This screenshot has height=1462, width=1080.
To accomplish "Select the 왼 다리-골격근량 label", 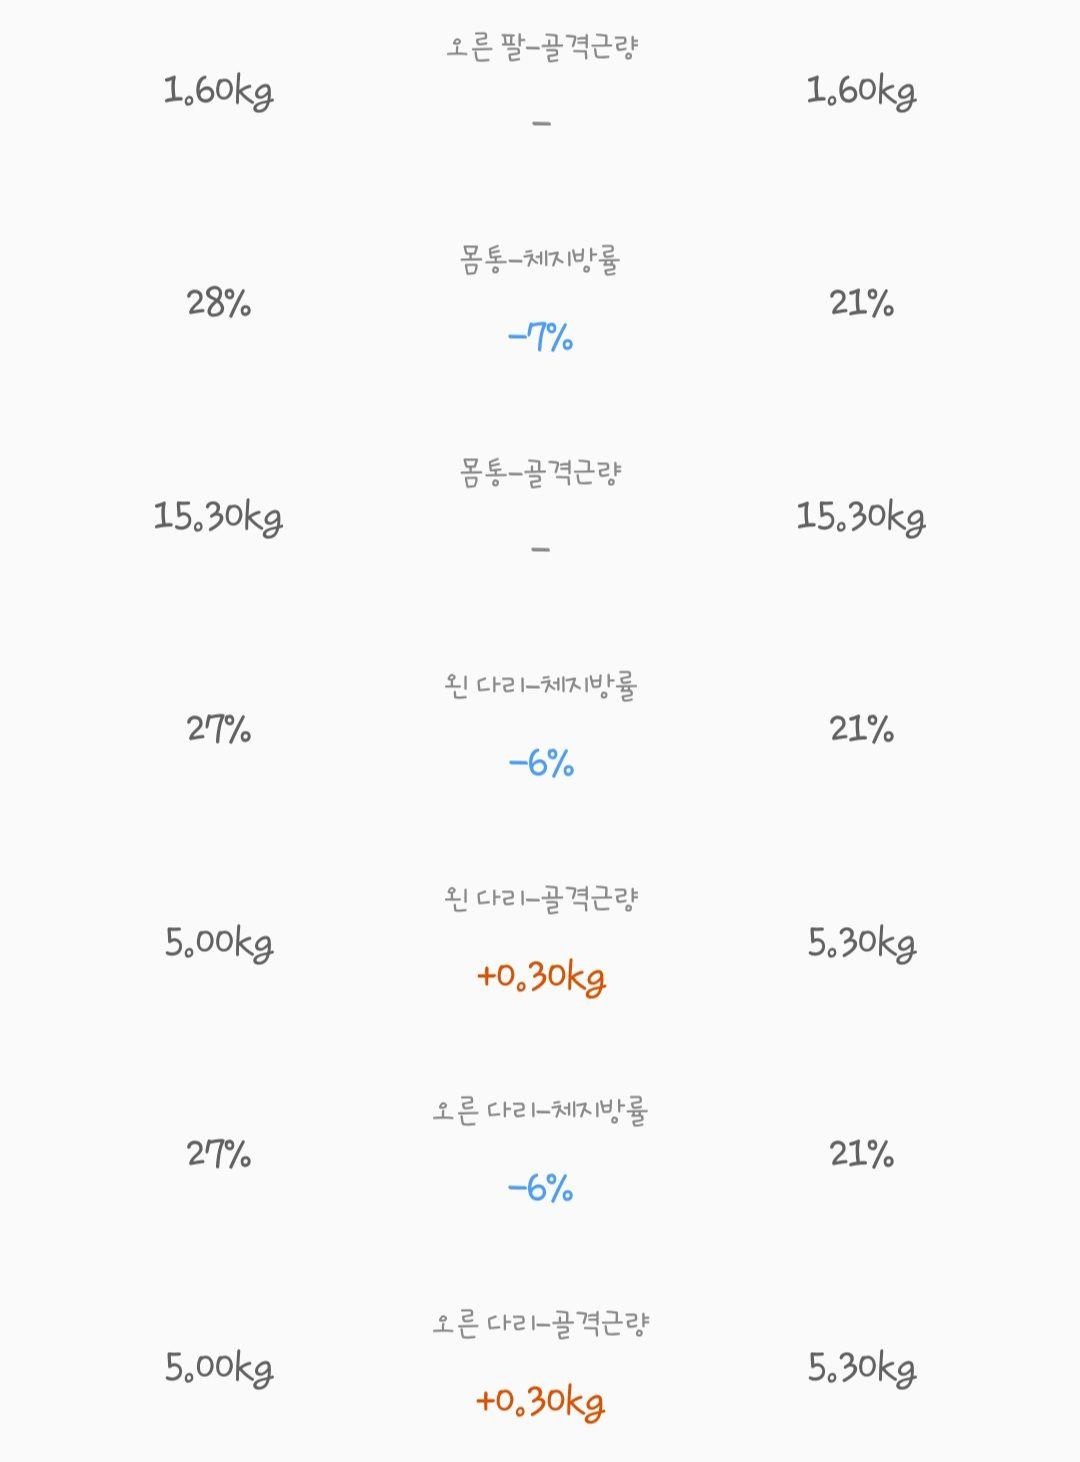I will (541, 899).
